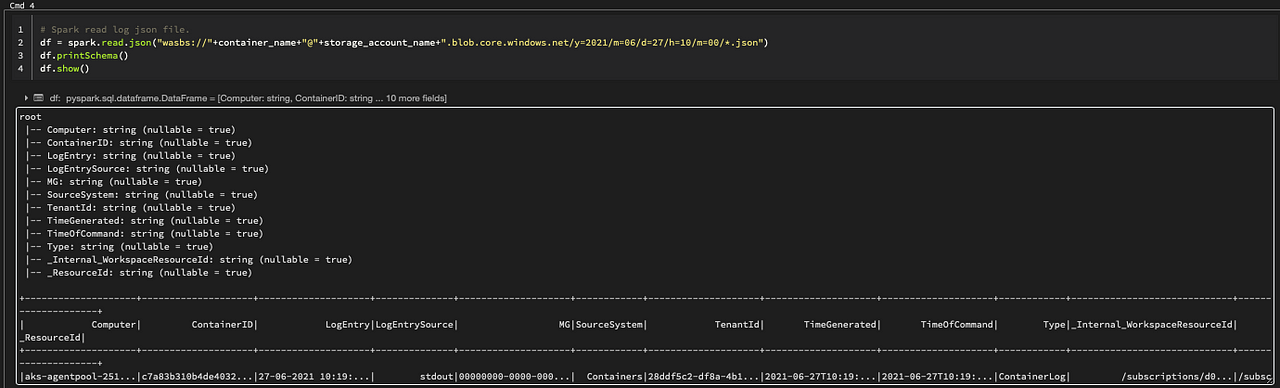1280x388 pixels.
Task: Click the 'TenantId' column header
Action: [x=738, y=325]
